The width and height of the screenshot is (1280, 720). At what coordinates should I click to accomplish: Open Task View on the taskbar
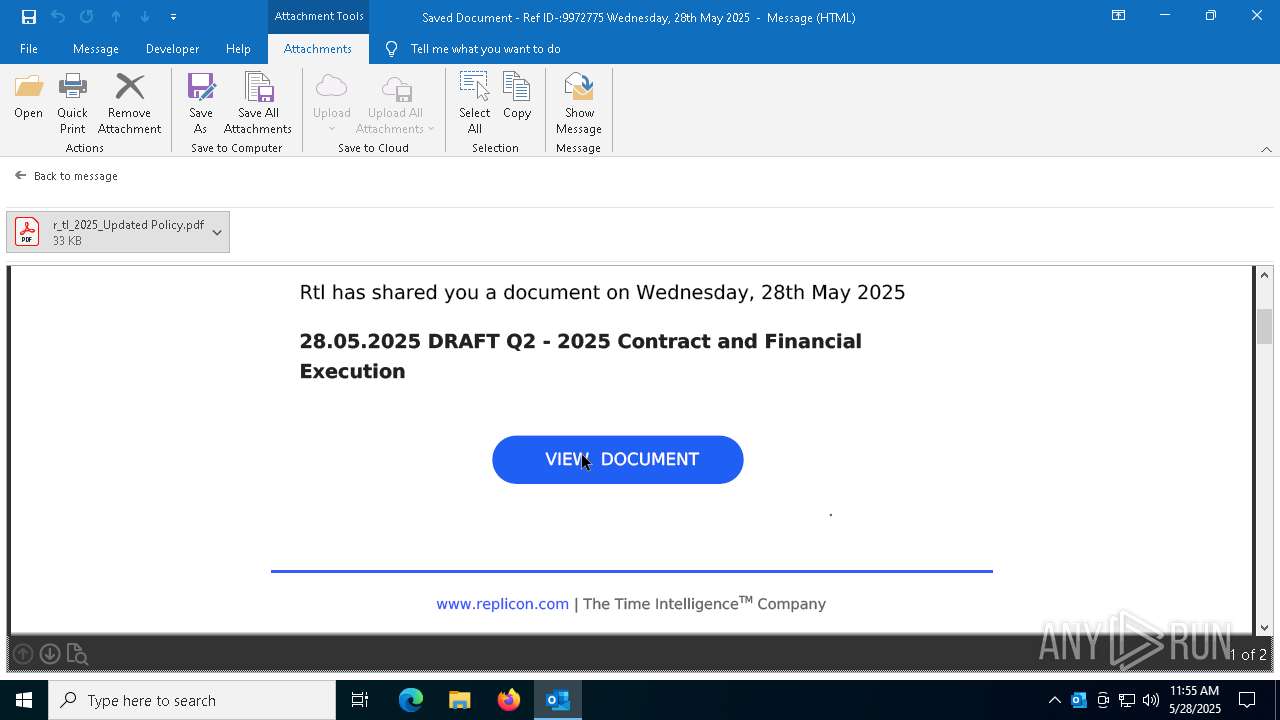pos(360,700)
